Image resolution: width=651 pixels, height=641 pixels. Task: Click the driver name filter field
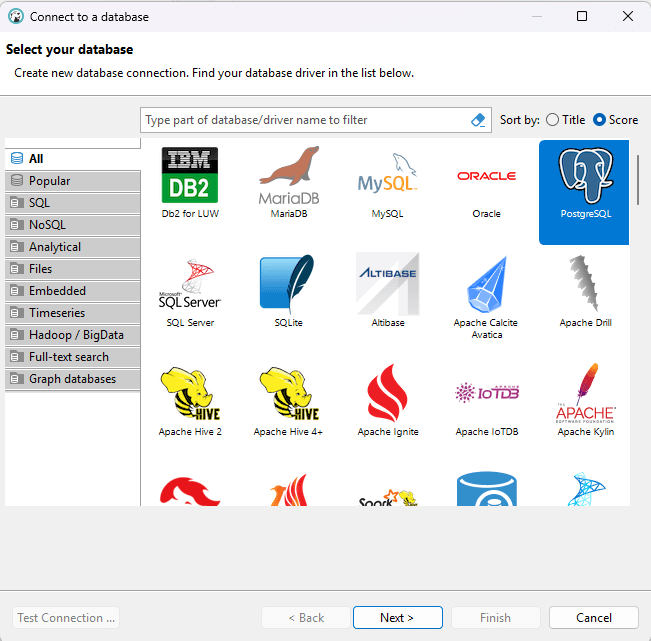[x=300, y=120]
